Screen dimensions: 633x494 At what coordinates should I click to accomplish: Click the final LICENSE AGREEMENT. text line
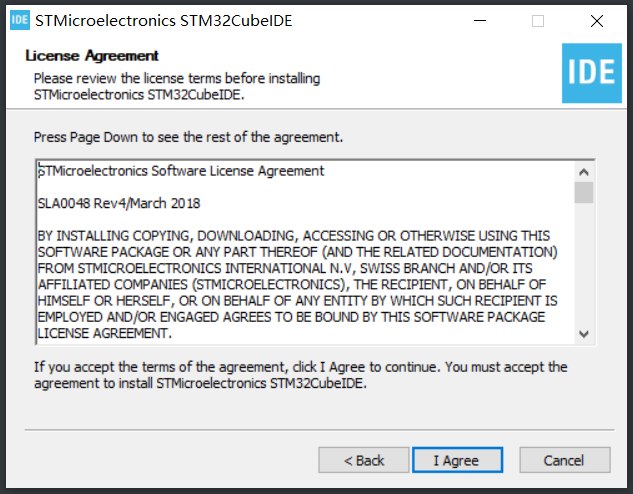[105, 333]
